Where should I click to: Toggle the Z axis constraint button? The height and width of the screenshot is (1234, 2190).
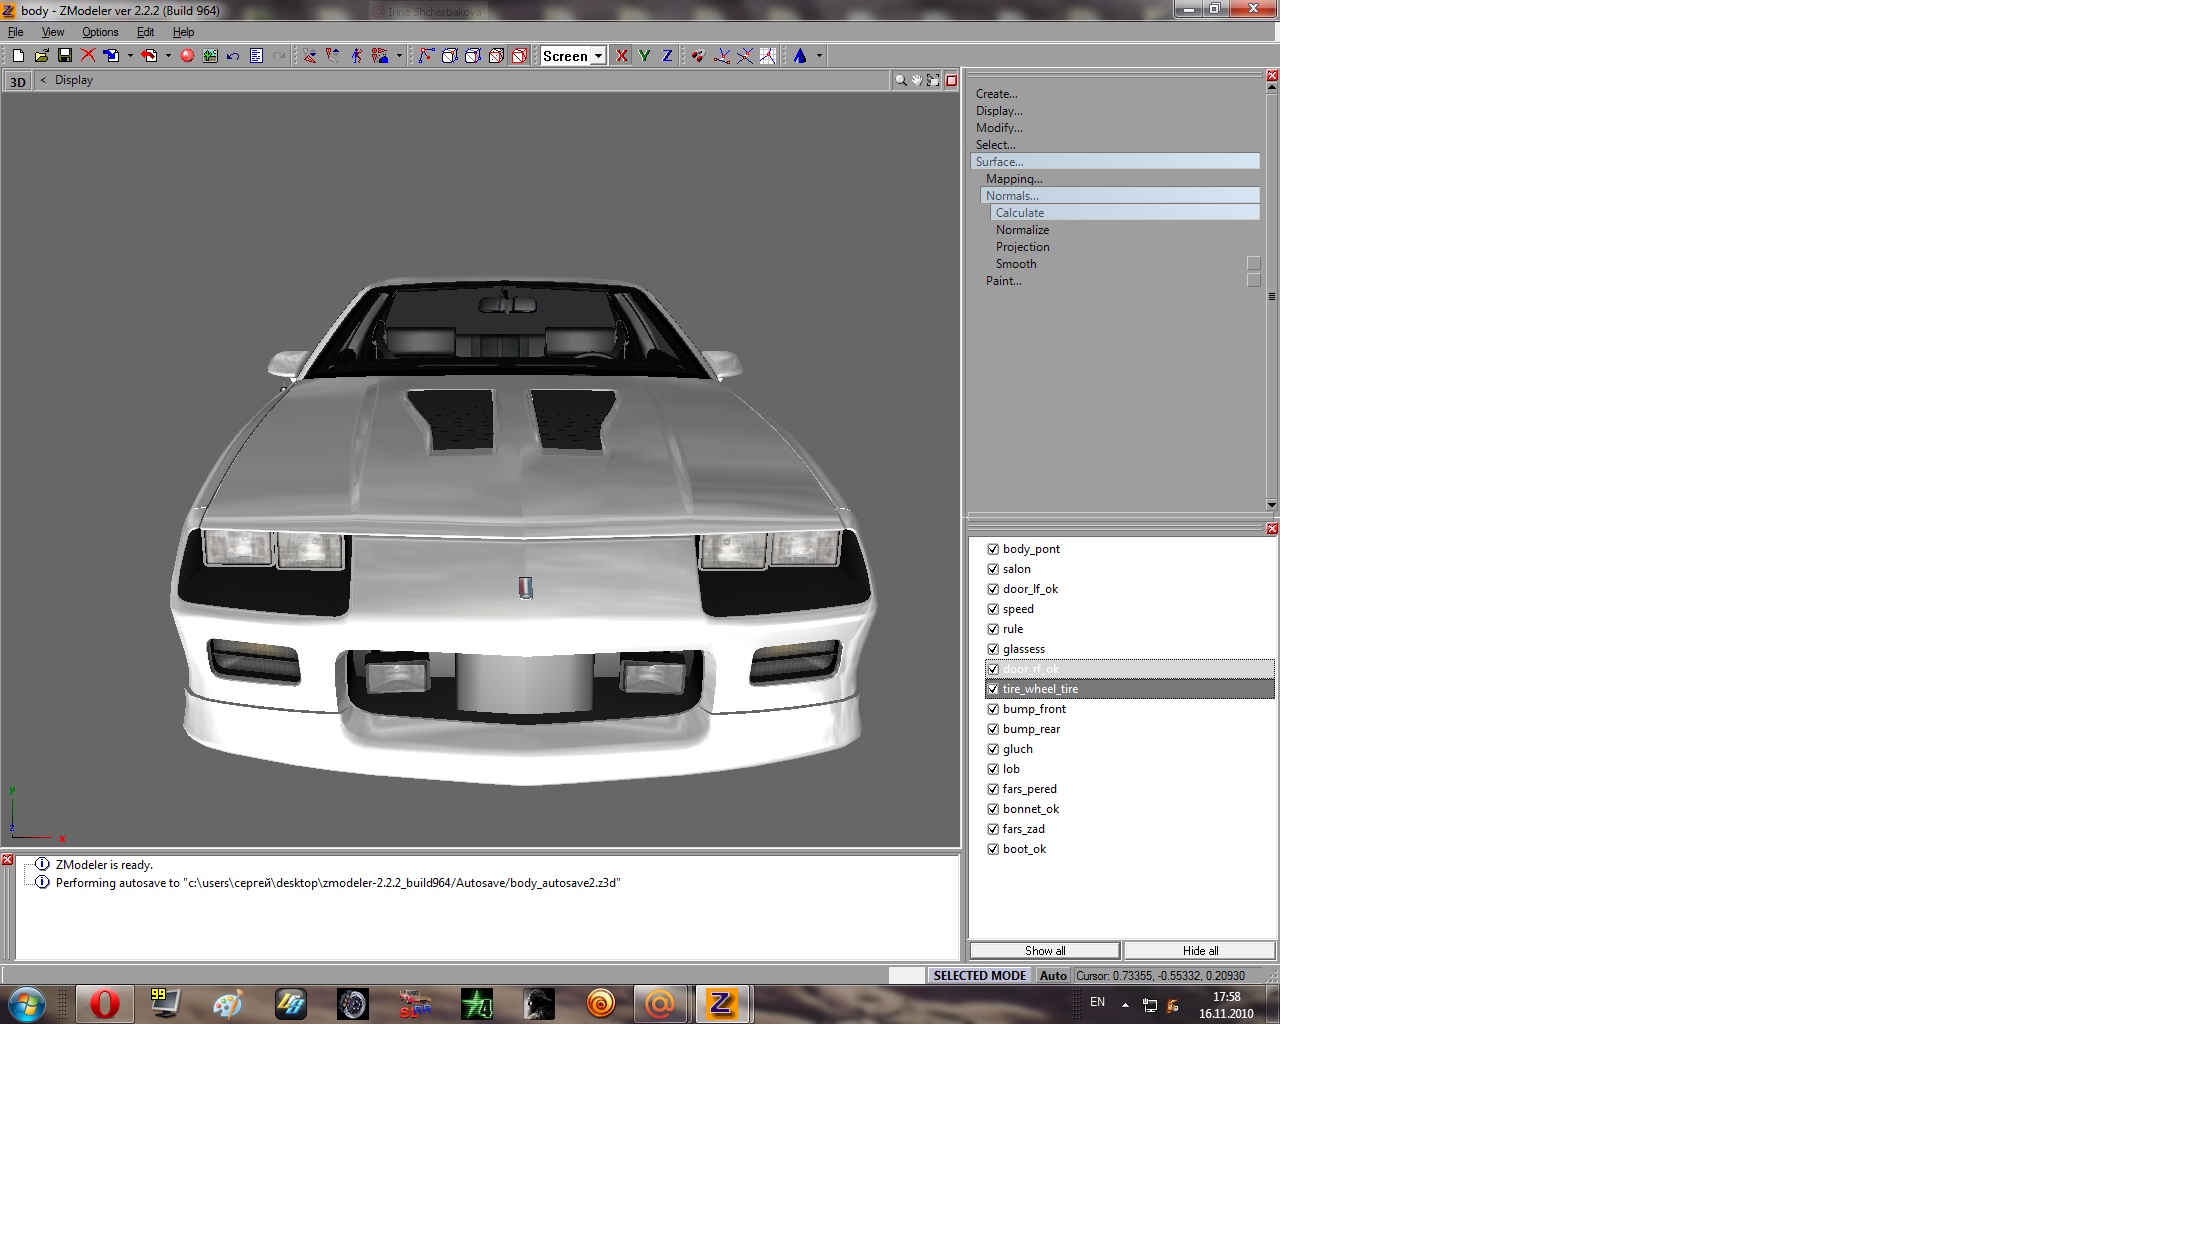click(667, 56)
